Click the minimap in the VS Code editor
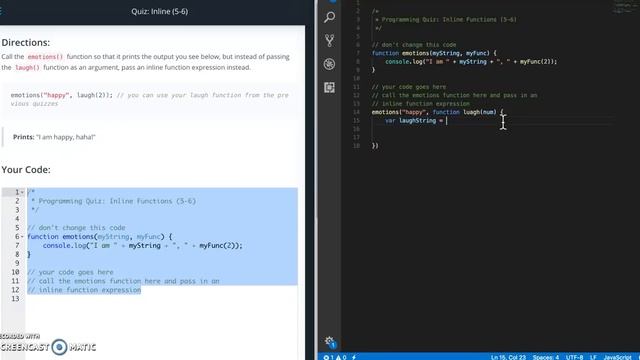 click(626, 8)
